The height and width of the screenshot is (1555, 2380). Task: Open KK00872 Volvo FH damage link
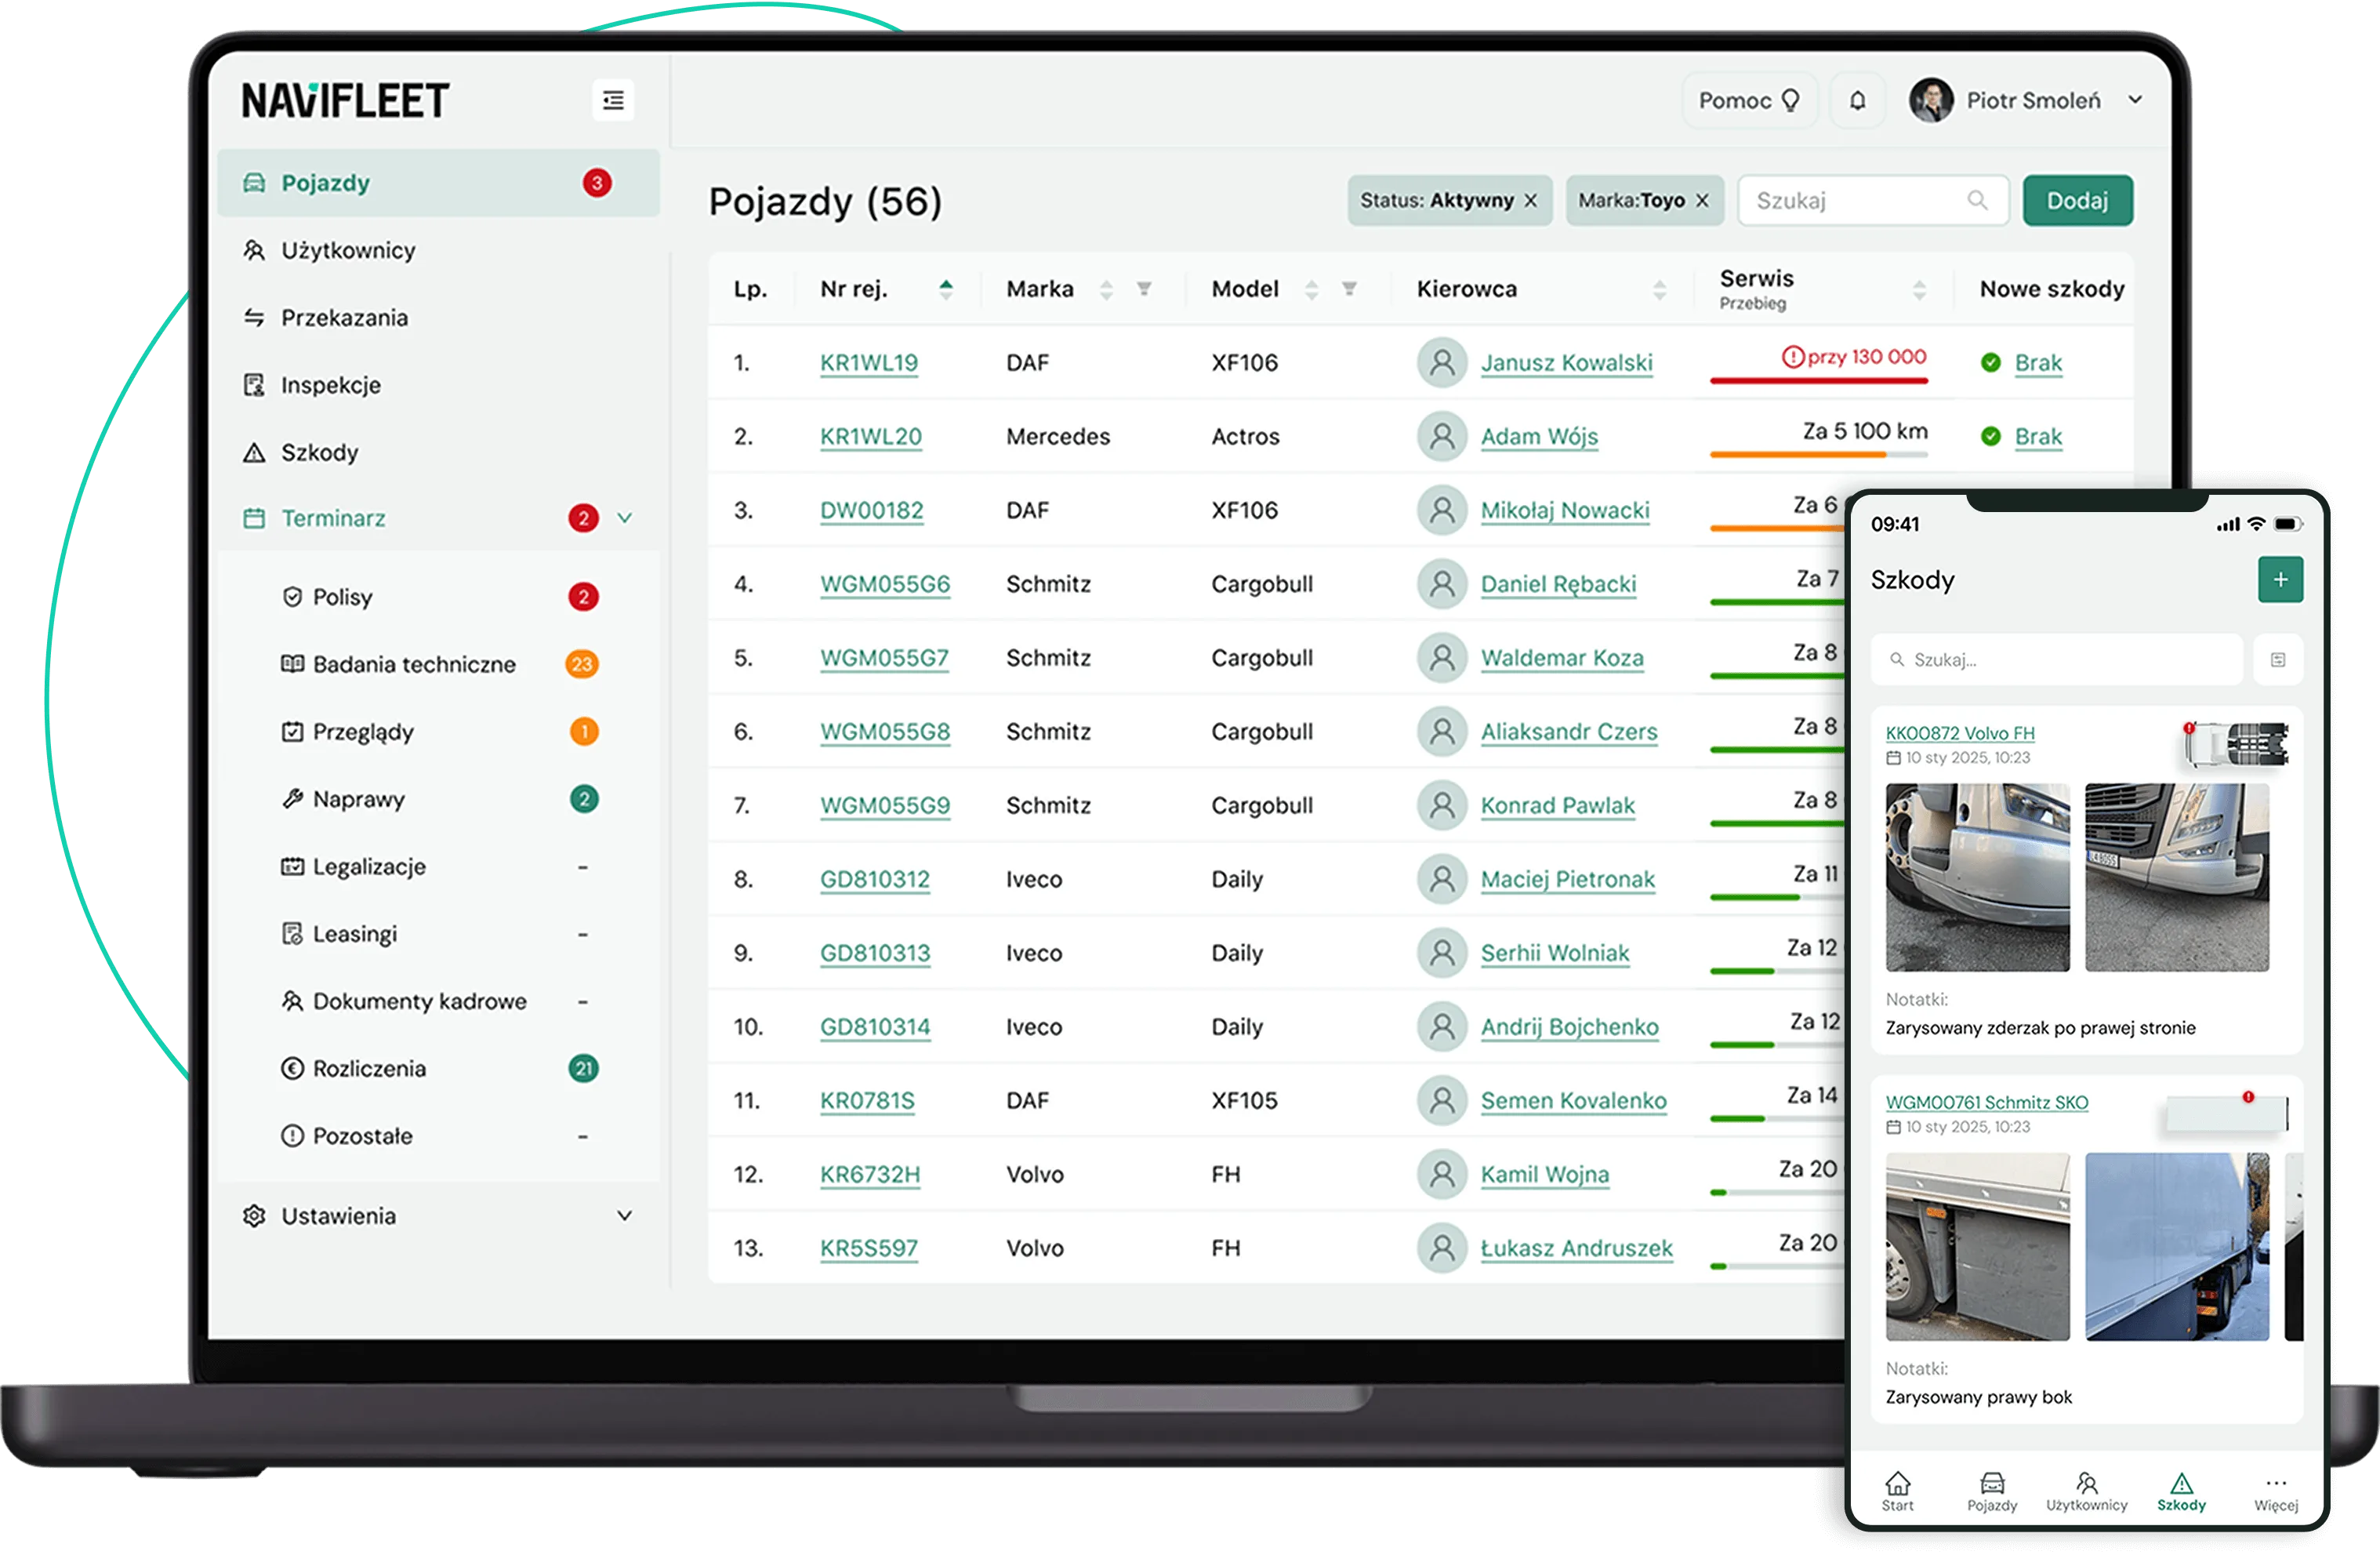coord(1959,733)
